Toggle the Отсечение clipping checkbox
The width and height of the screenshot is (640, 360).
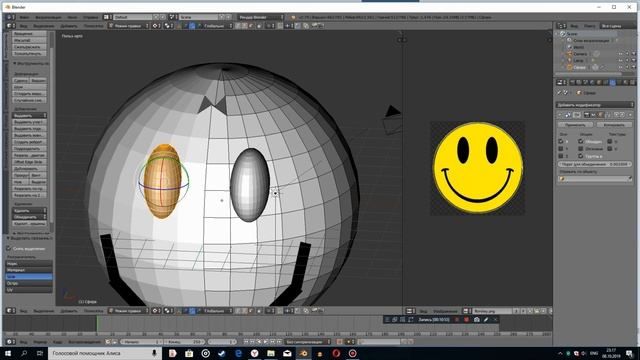pos(580,149)
